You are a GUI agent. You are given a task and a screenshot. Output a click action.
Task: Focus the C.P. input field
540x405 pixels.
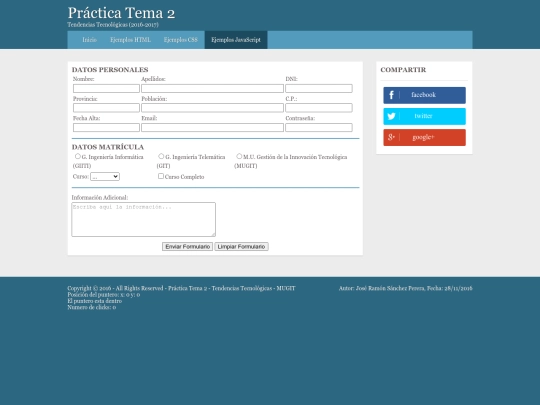pyautogui.click(x=319, y=108)
